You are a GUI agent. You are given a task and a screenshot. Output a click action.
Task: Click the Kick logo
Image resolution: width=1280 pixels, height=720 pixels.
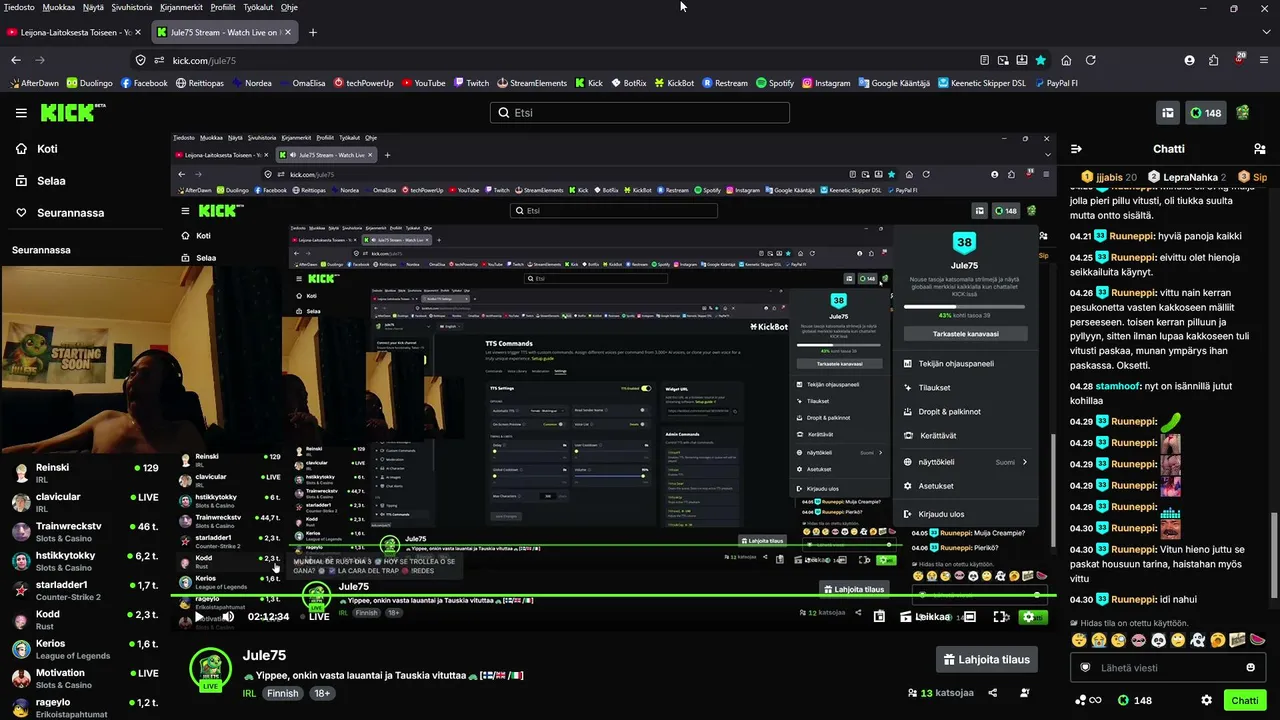pos(73,112)
